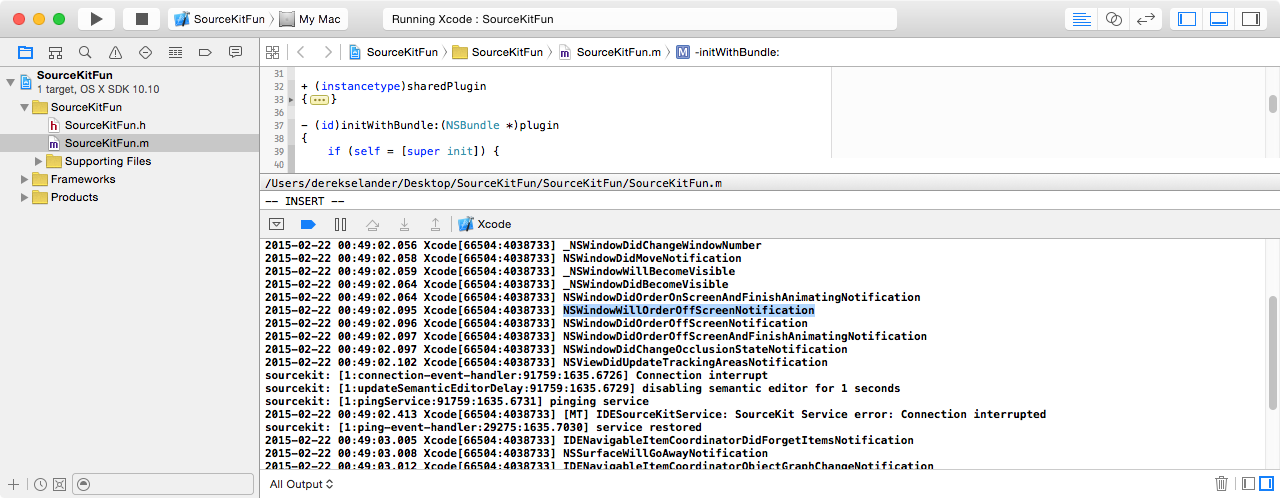Click SourceKitFun folder in jump bar
The height and width of the screenshot is (498, 1280).
498,52
